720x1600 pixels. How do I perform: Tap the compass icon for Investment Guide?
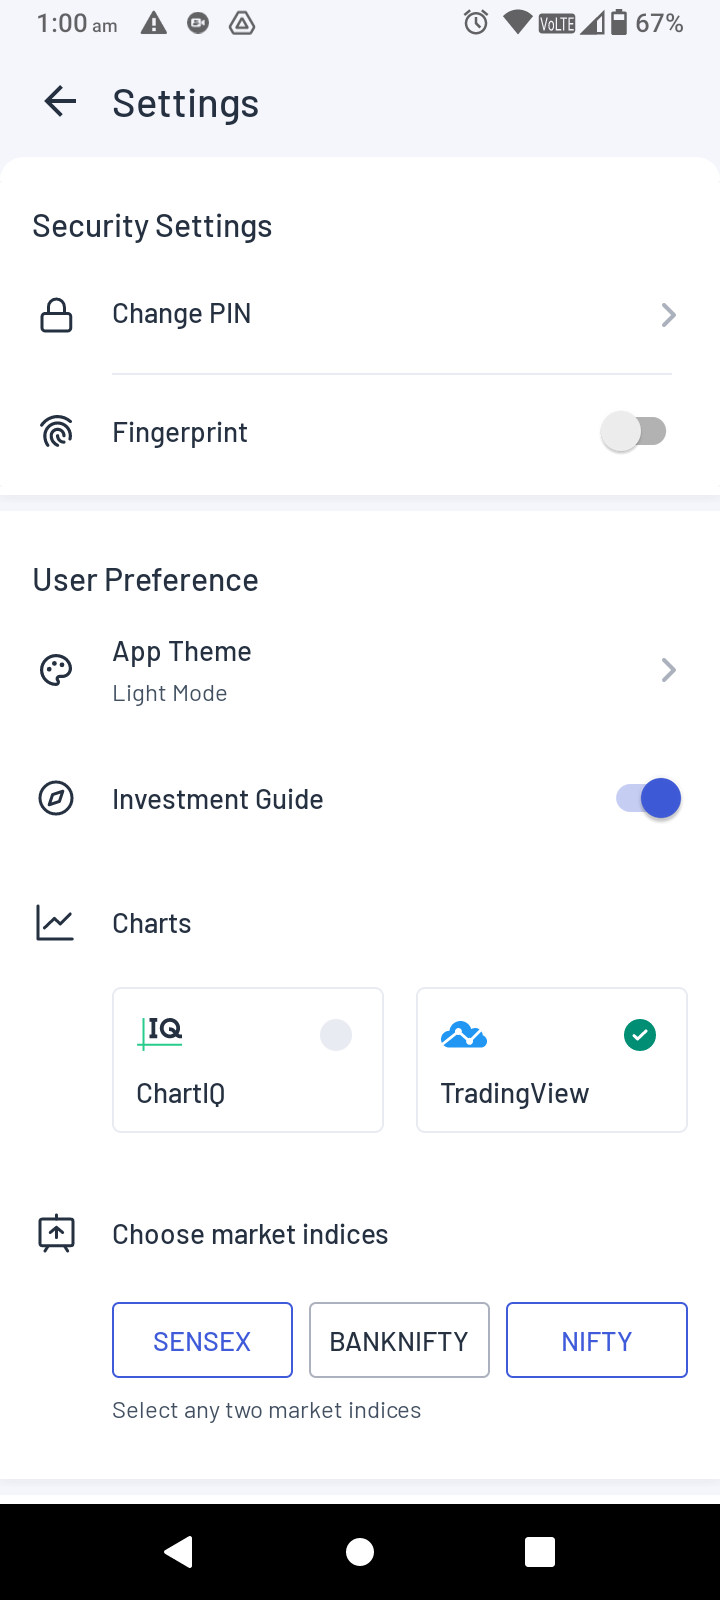click(x=56, y=799)
